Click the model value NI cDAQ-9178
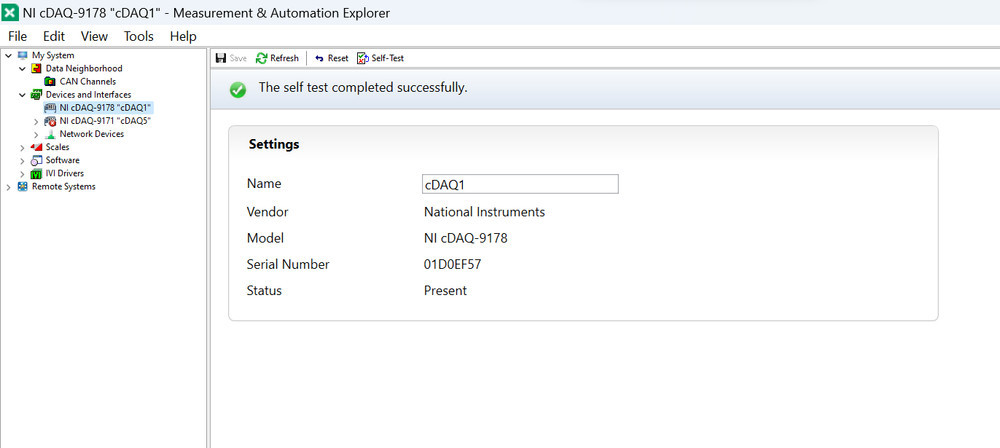The width and height of the screenshot is (1000, 448). pos(466,238)
